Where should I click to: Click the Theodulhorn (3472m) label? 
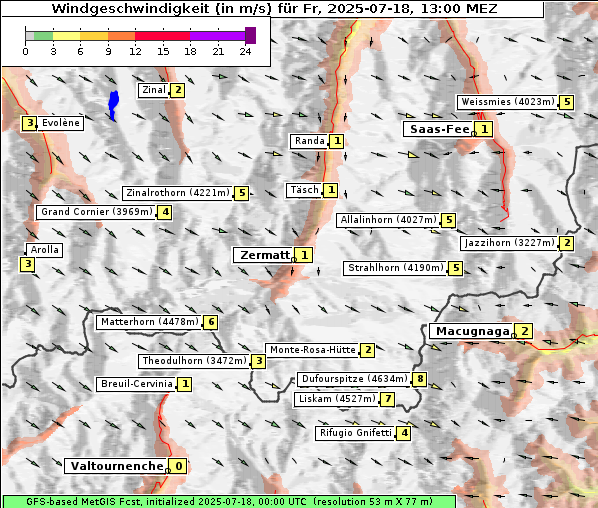195,361
